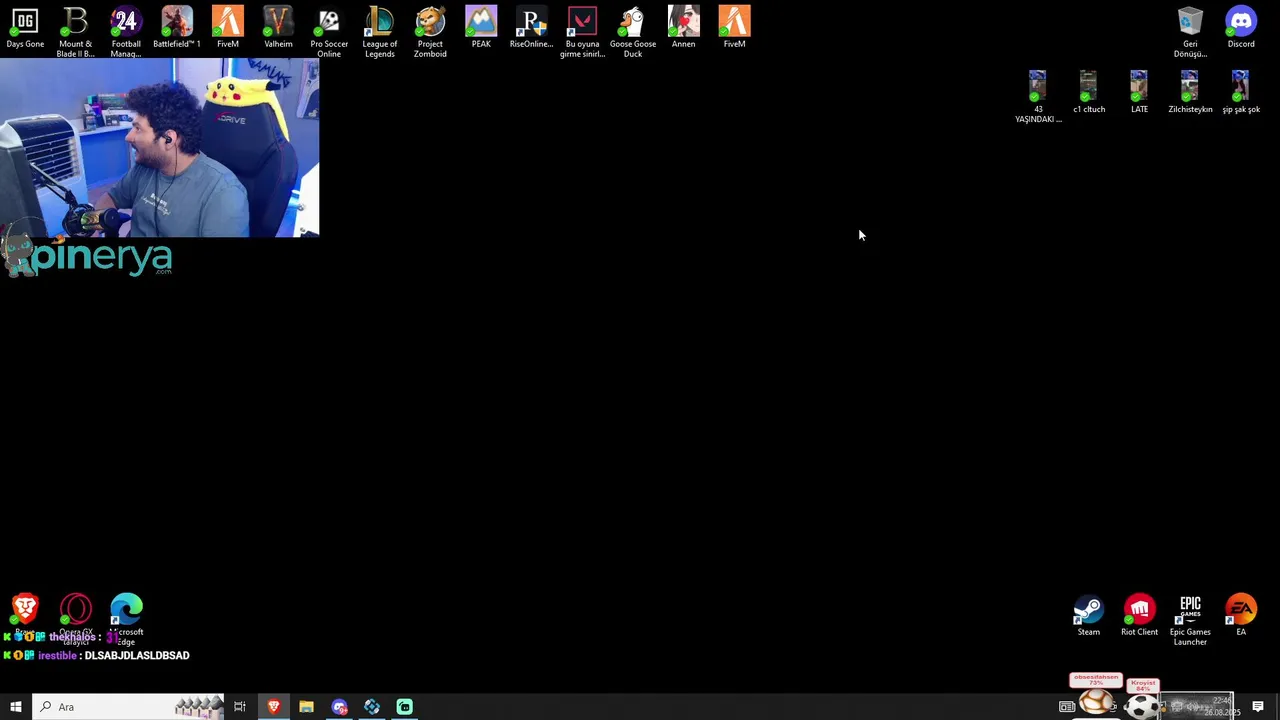The height and width of the screenshot is (720, 1280).
Task: Click the 'Ara' taskbar search box
Action: (128, 707)
